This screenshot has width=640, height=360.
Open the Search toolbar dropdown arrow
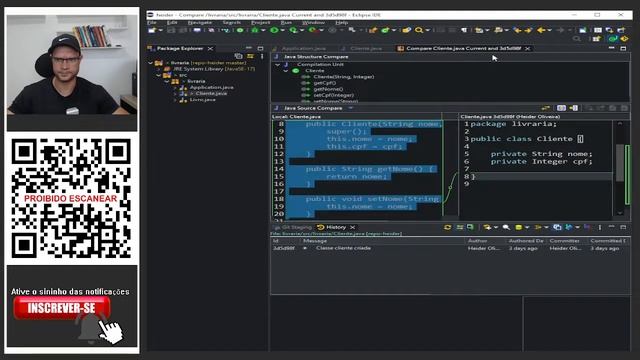click(427, 30)
